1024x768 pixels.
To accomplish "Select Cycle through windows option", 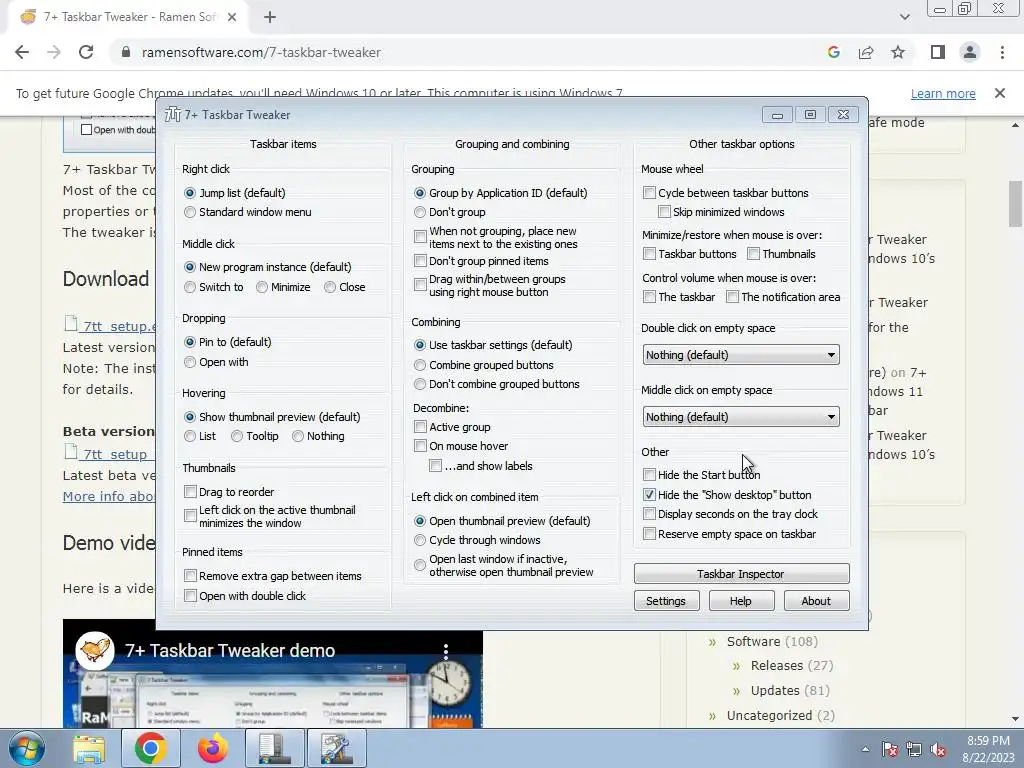I will 420,540.
